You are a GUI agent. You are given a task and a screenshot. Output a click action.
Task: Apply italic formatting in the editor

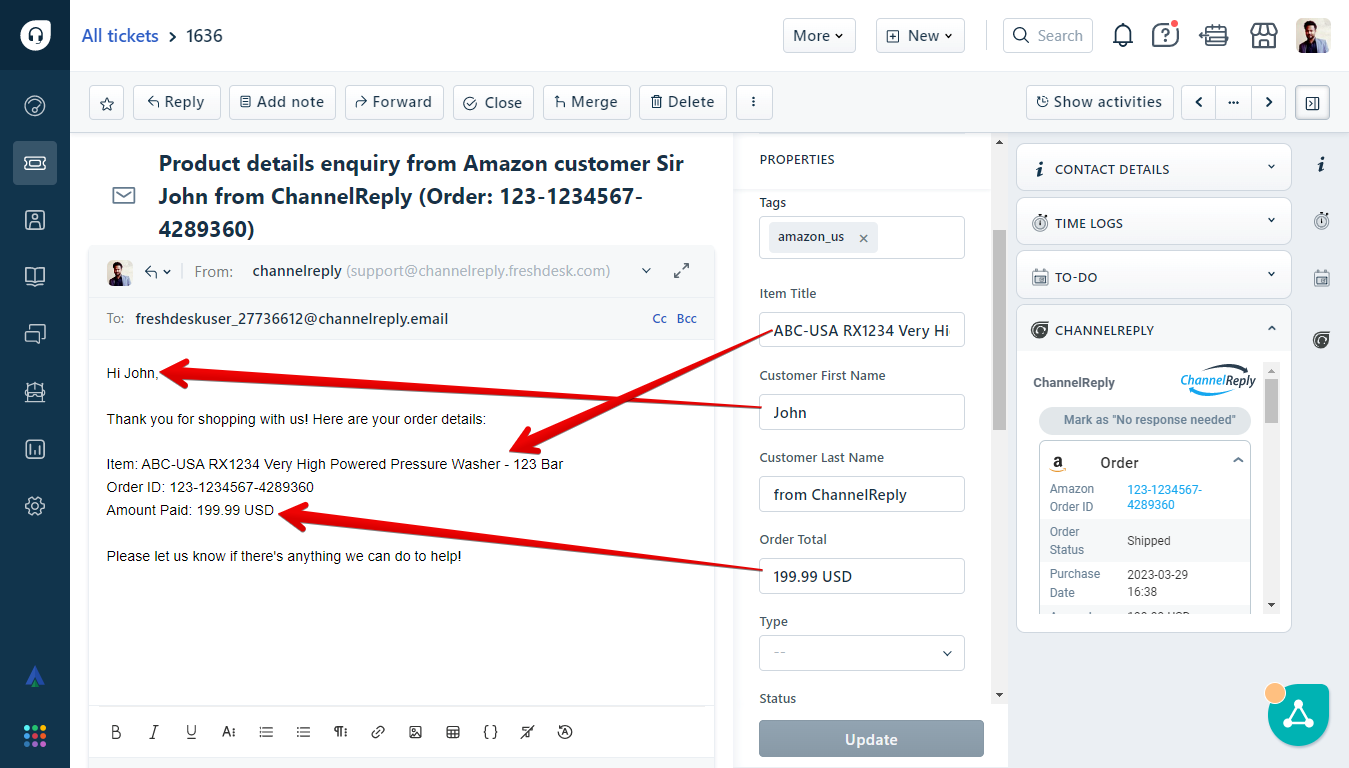tap(153, 732)
